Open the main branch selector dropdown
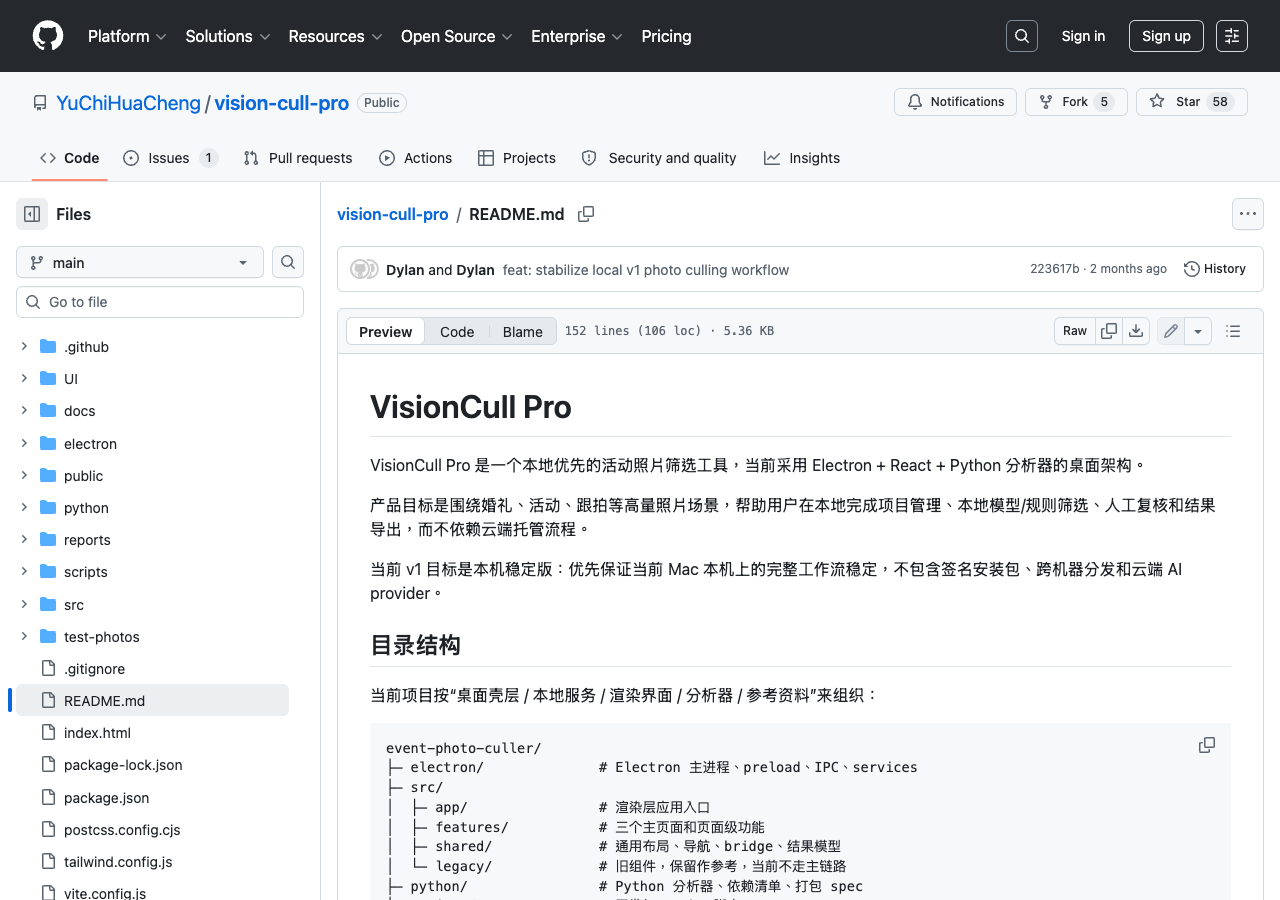The width and height of the screenshot is (1280, 900). coord(140,262)
